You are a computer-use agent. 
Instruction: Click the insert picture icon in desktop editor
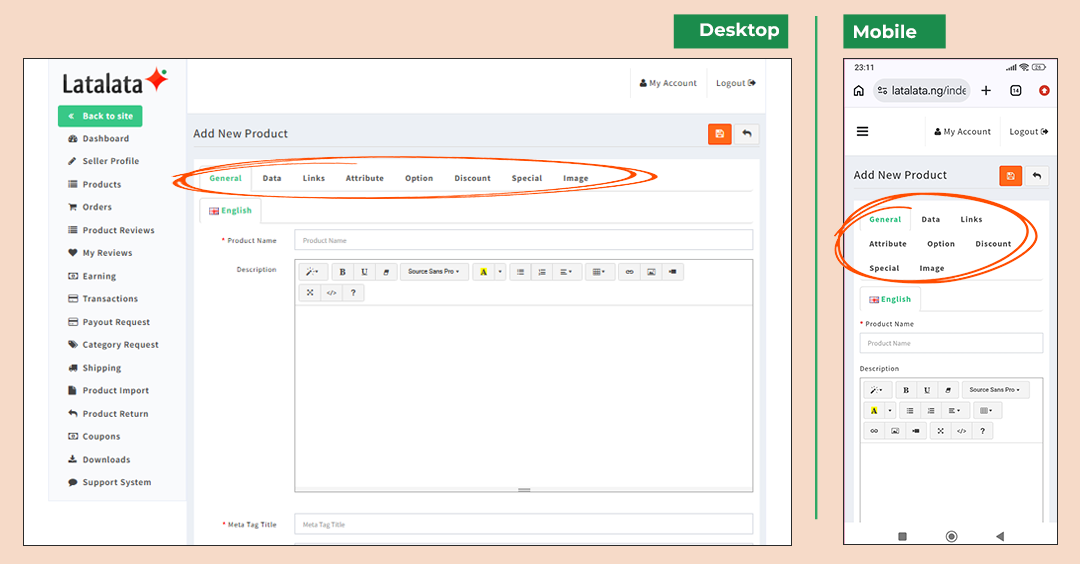(651, 271)
